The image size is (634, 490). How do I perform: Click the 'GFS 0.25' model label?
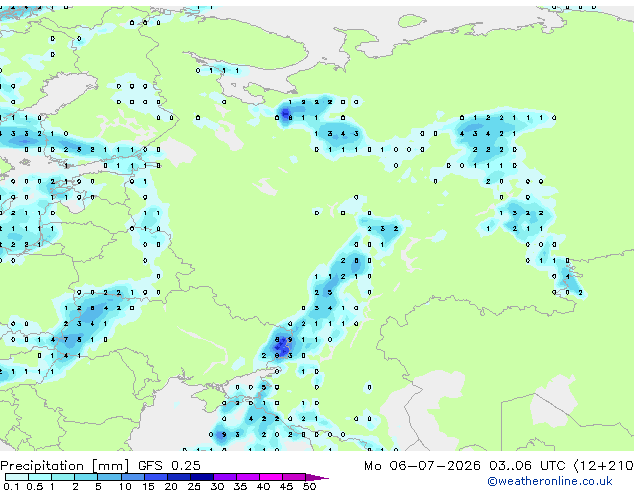point(169,466)
